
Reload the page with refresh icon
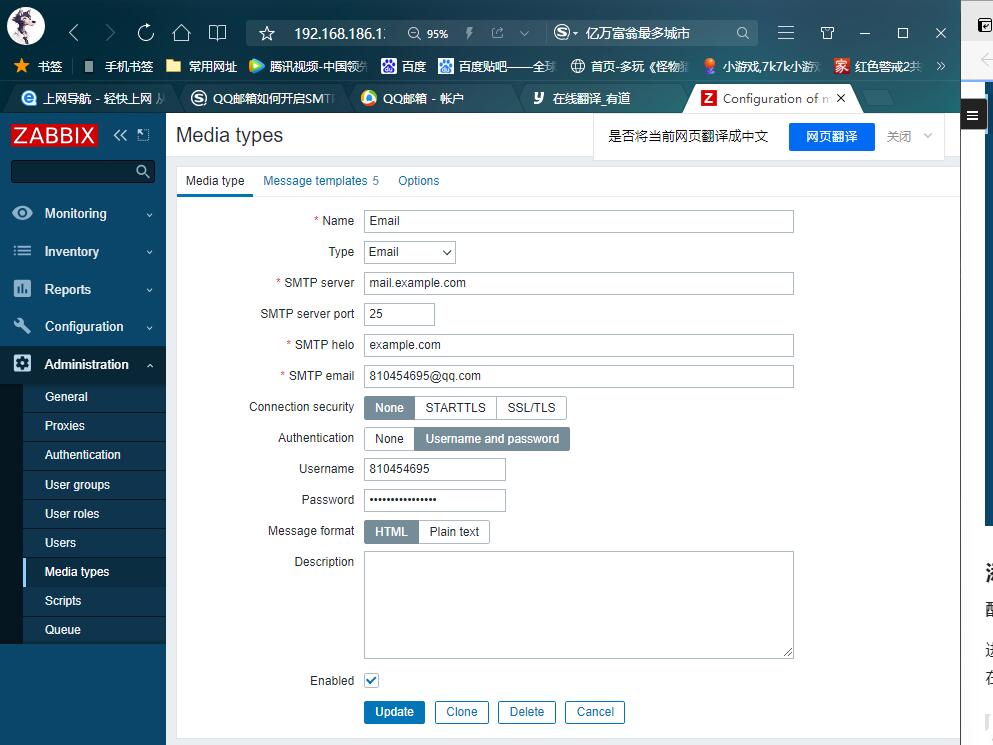tap(146, 33)
